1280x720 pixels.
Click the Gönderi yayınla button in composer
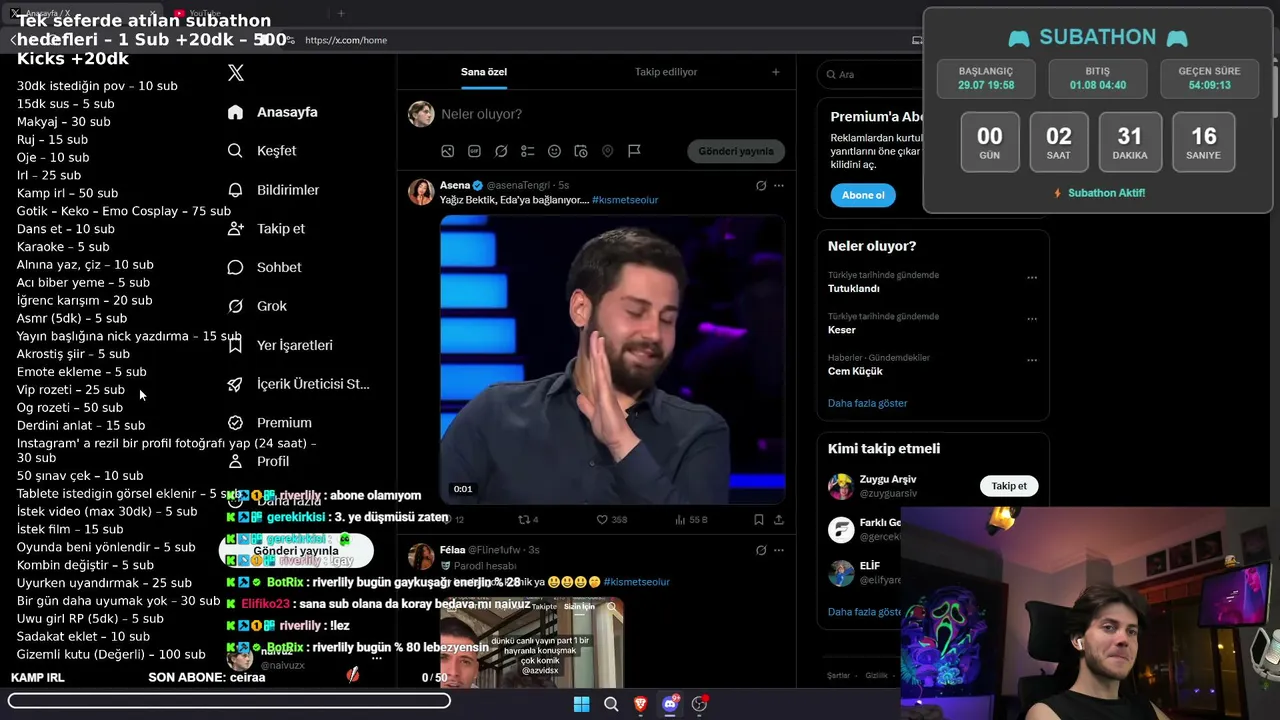(x=736, y=151)
